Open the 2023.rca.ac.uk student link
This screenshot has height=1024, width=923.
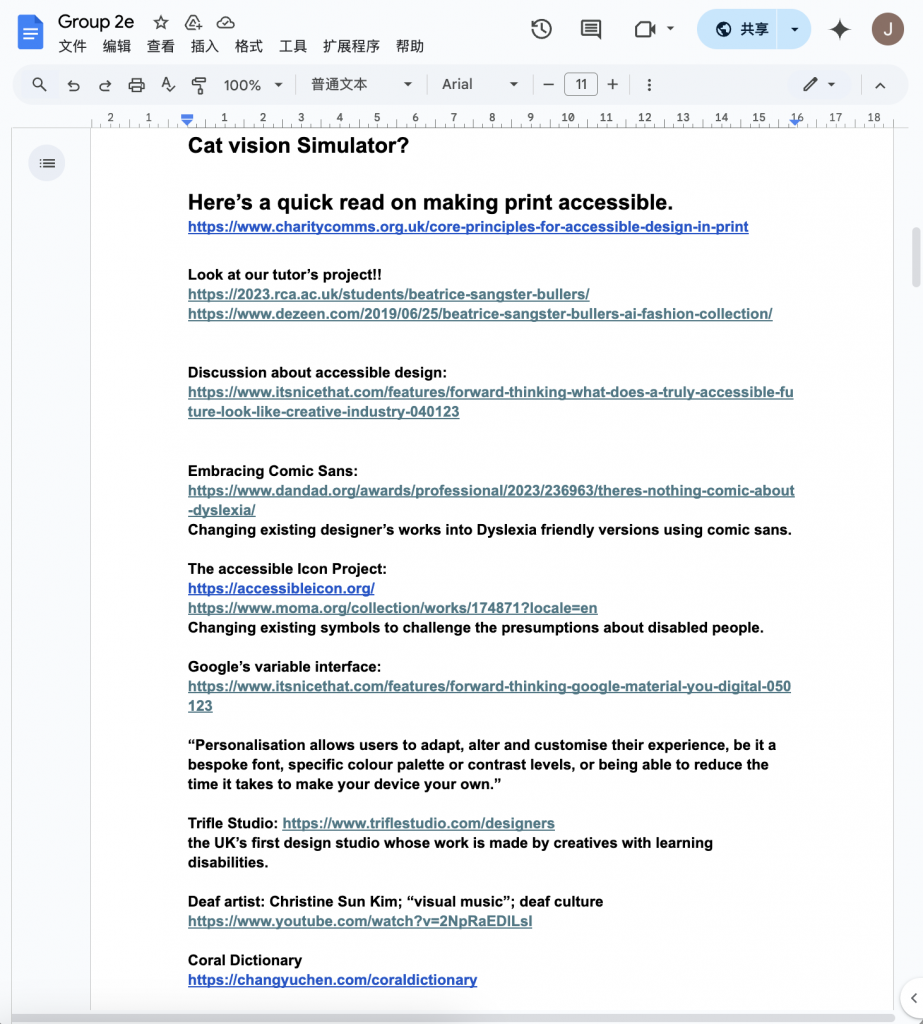point(389,295)
